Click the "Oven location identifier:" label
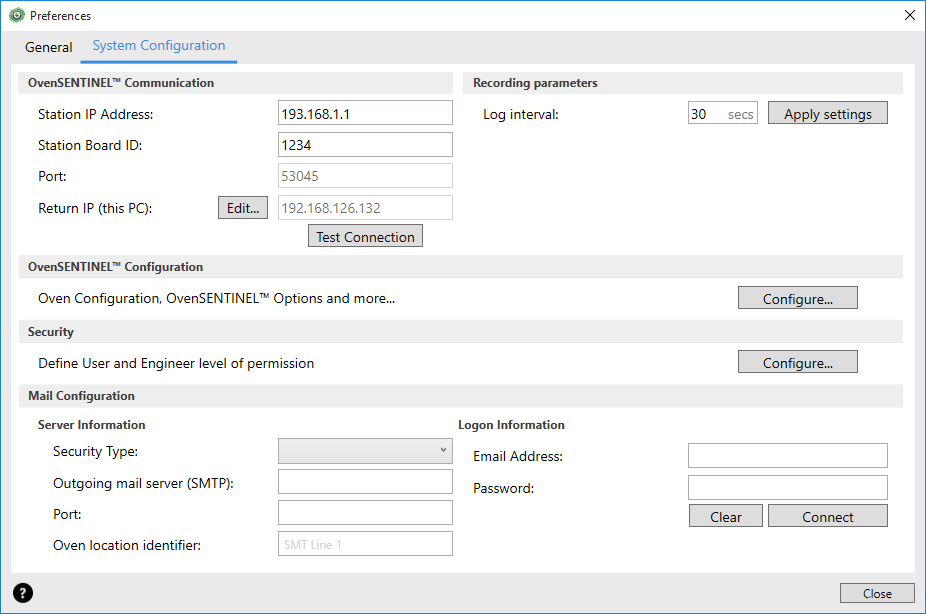Viewport: 926px width, 614px height. click(x=127, y=545)
